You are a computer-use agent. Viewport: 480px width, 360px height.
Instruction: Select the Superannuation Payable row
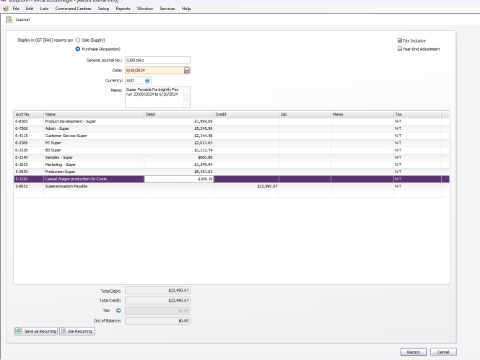pos(231,186)
